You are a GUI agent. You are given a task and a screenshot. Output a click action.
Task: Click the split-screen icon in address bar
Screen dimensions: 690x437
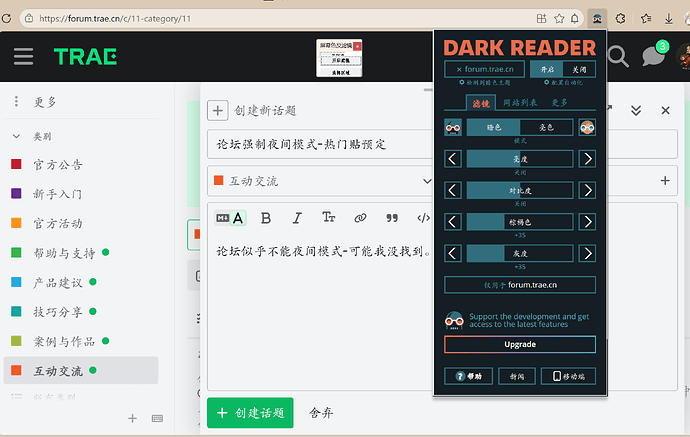542,18
